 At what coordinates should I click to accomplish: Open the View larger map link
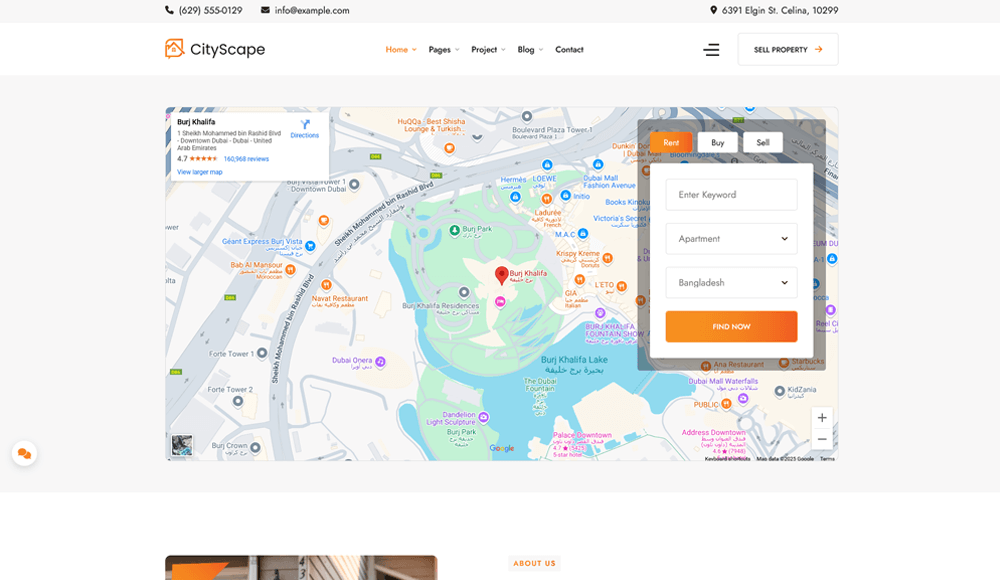click(200, 172)
